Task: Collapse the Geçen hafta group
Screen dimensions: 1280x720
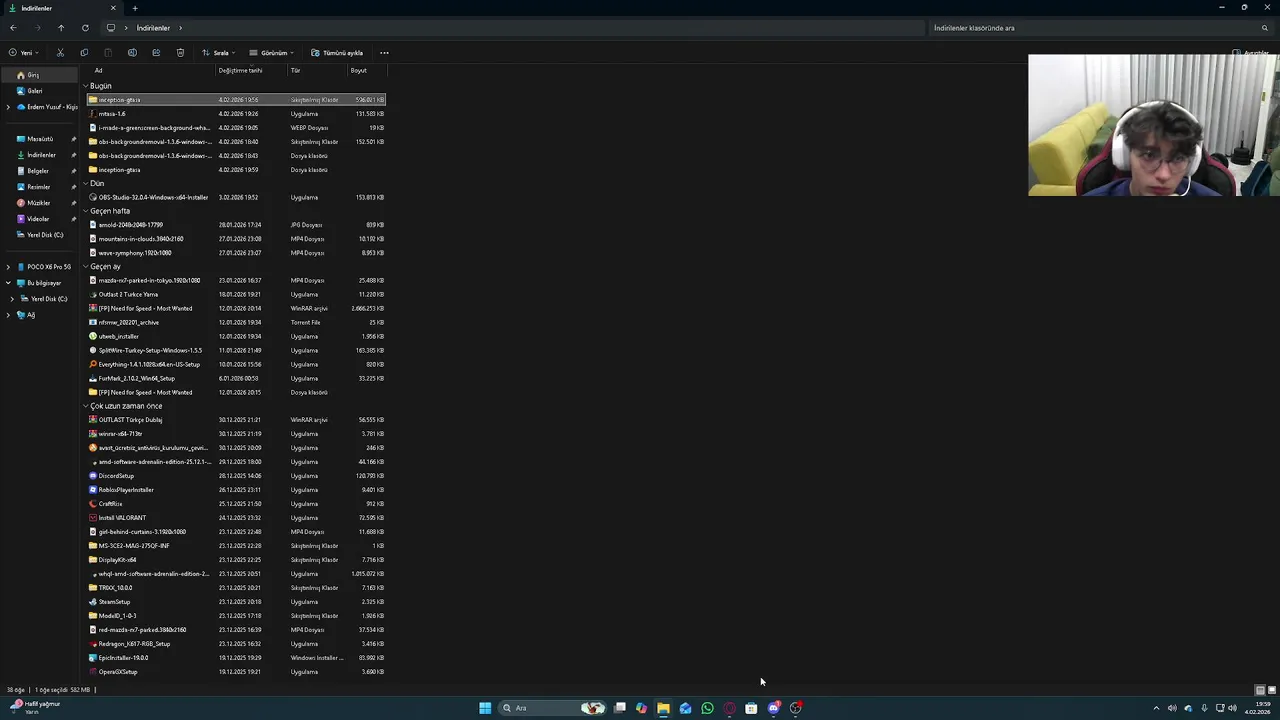Action: click(x=86, y=211)
